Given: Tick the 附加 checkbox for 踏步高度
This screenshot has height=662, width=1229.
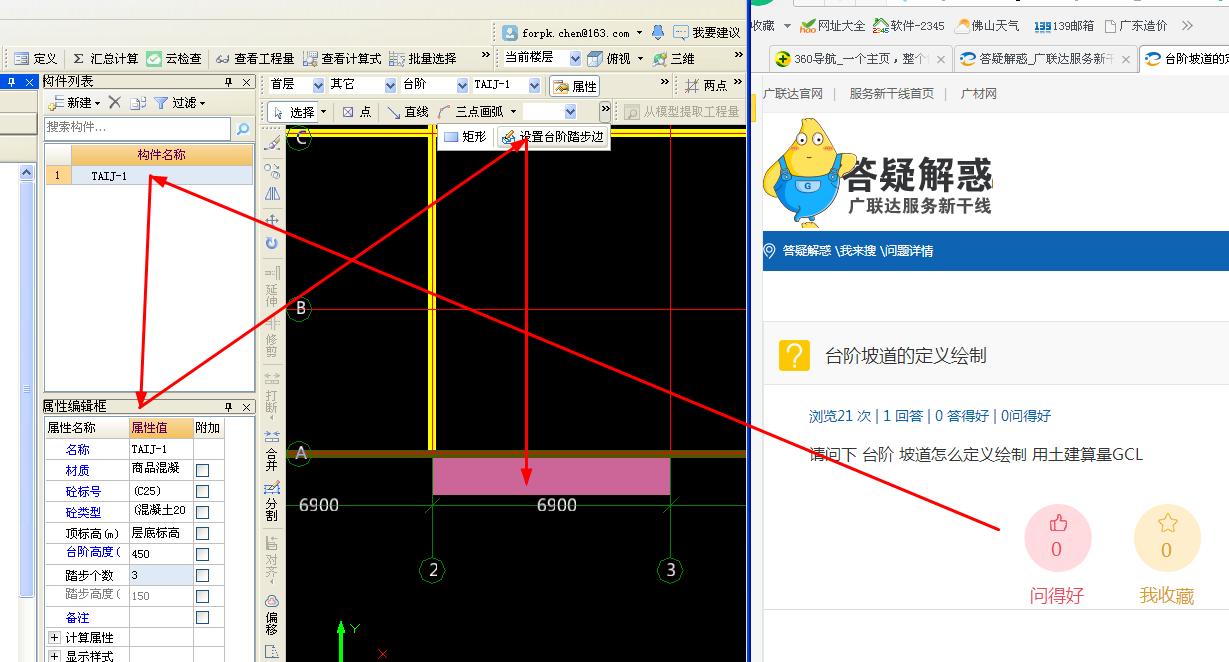Looking at the screenshot, I should 203,596.
